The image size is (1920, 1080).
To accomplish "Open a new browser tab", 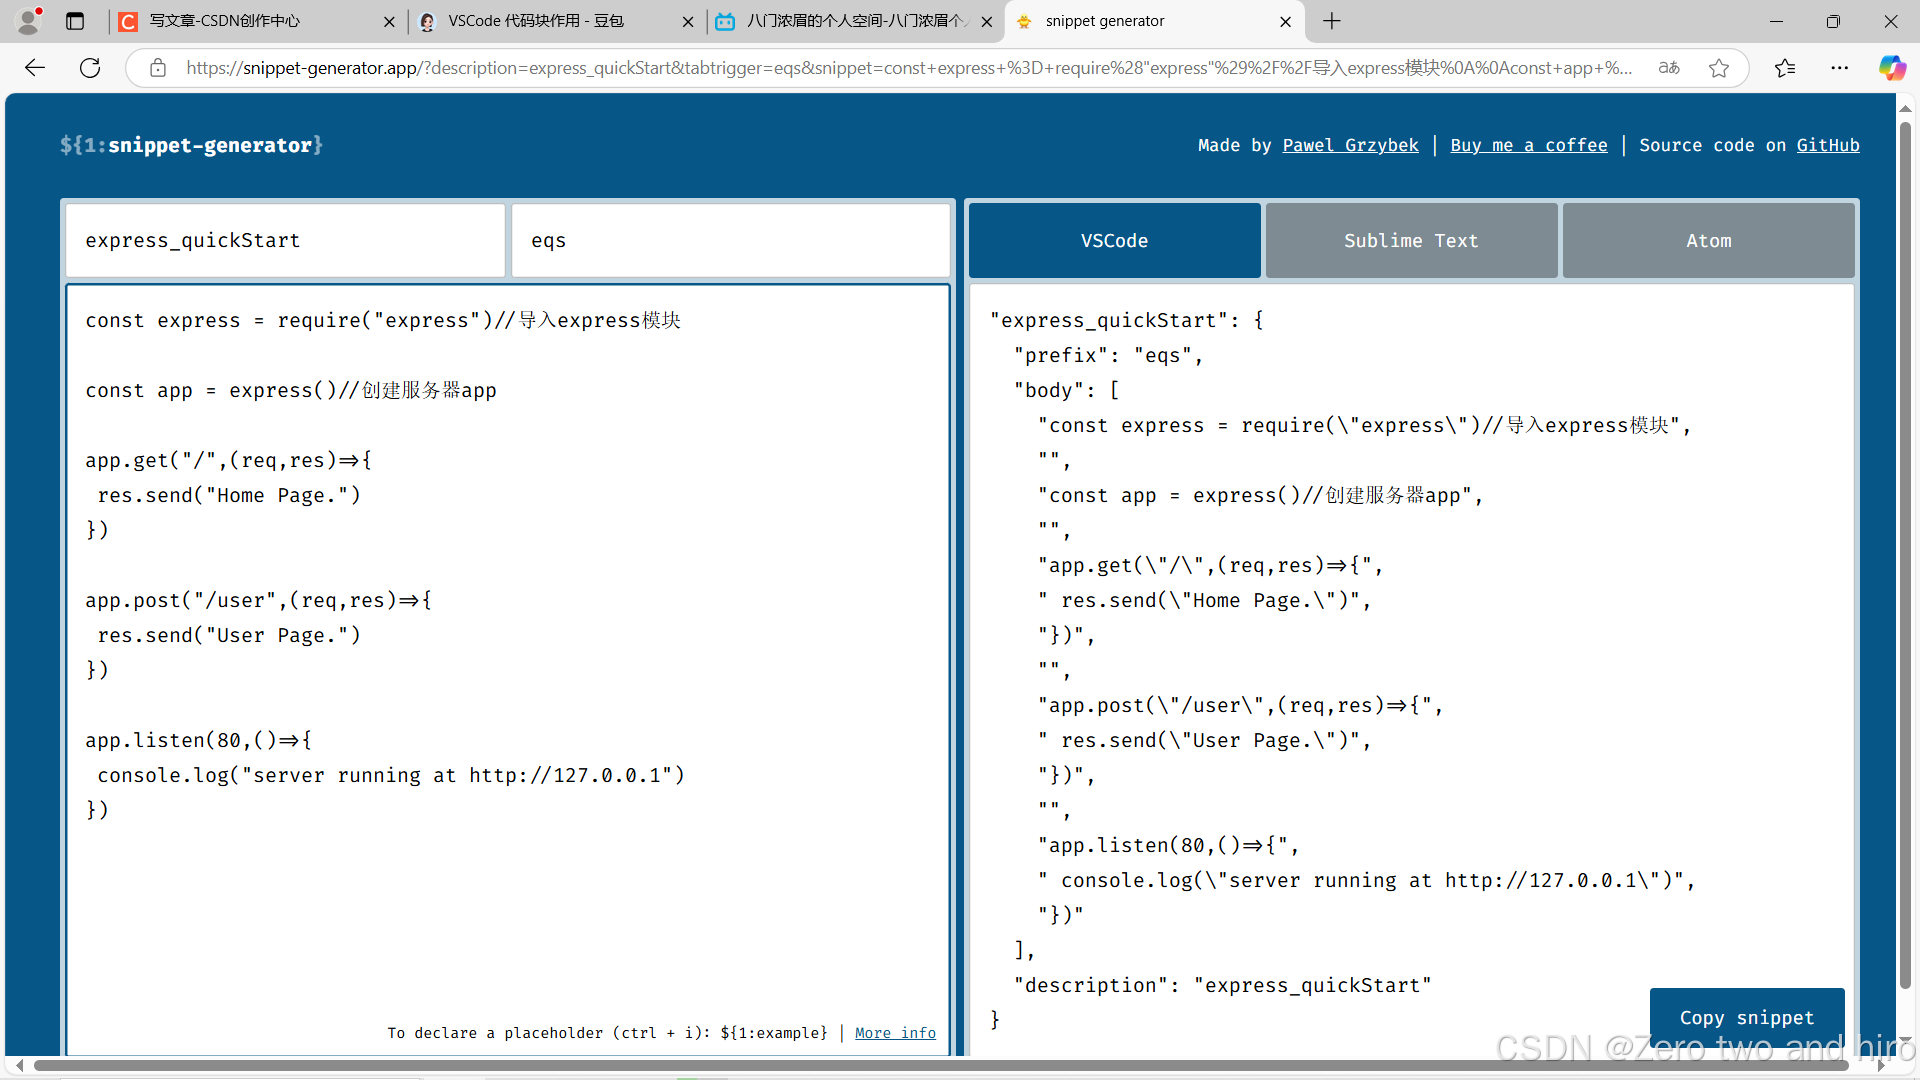I will point(1332,21).
